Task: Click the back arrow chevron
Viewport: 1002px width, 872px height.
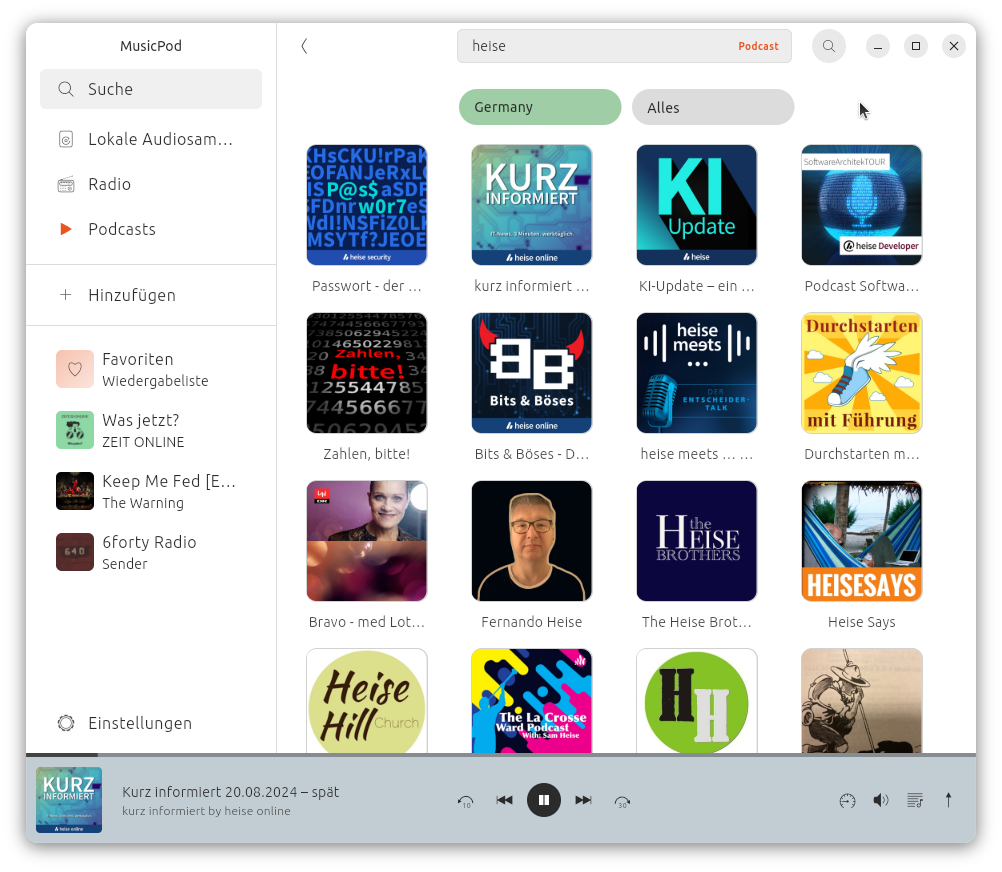Action: 304,46
